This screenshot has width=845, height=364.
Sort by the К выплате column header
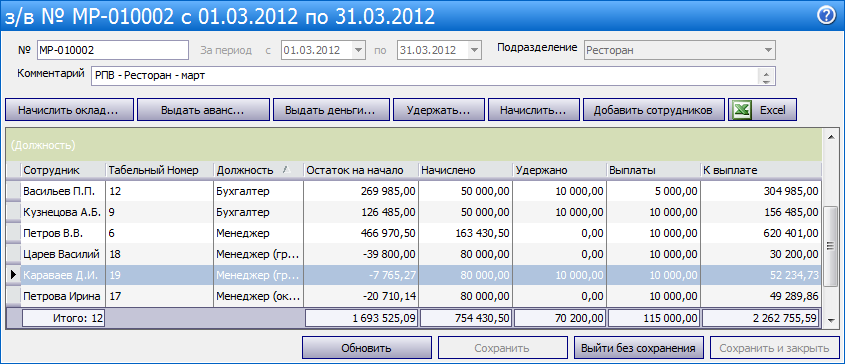coord(761,170)
